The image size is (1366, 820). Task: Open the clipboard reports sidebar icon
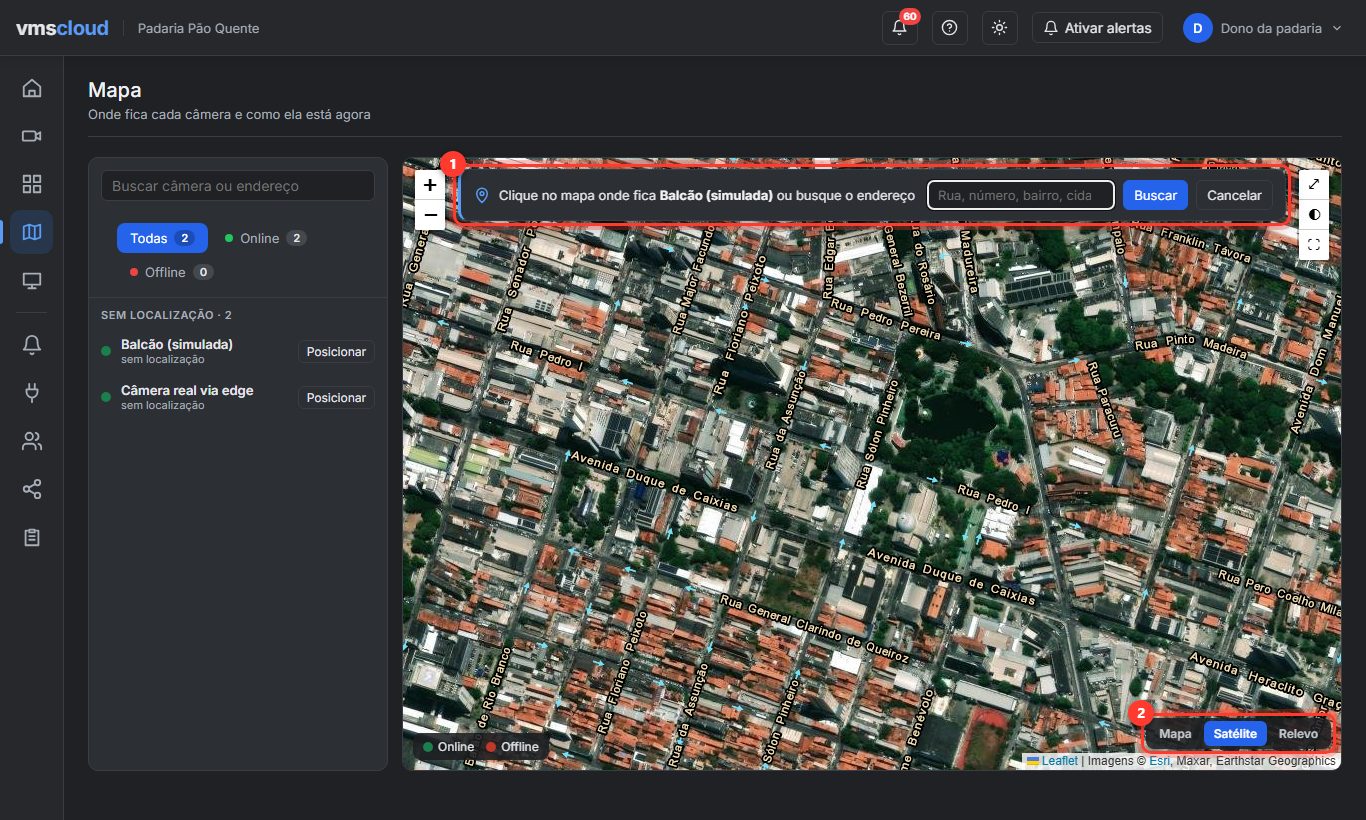point(32,537)
